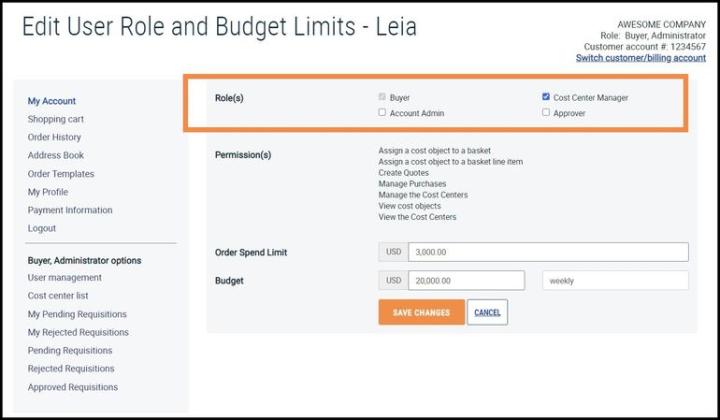Check the Account Admin role checkbox

(x=382, y=112)
